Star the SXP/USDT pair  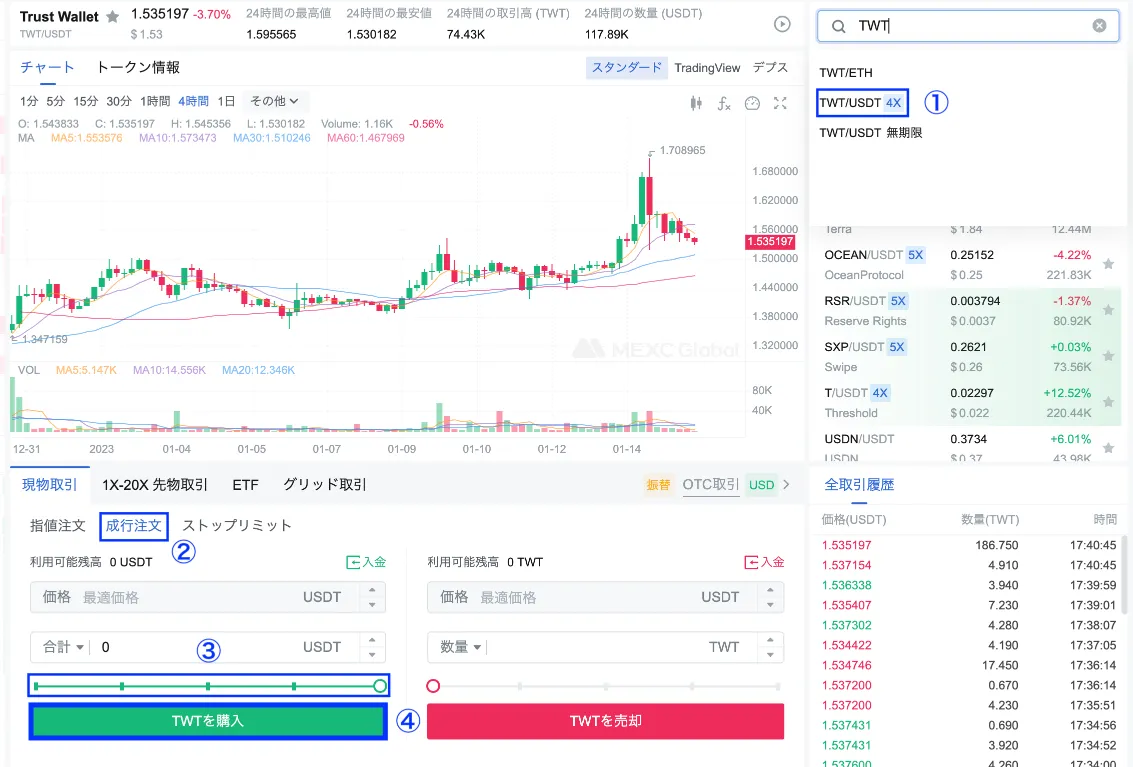1108,356
